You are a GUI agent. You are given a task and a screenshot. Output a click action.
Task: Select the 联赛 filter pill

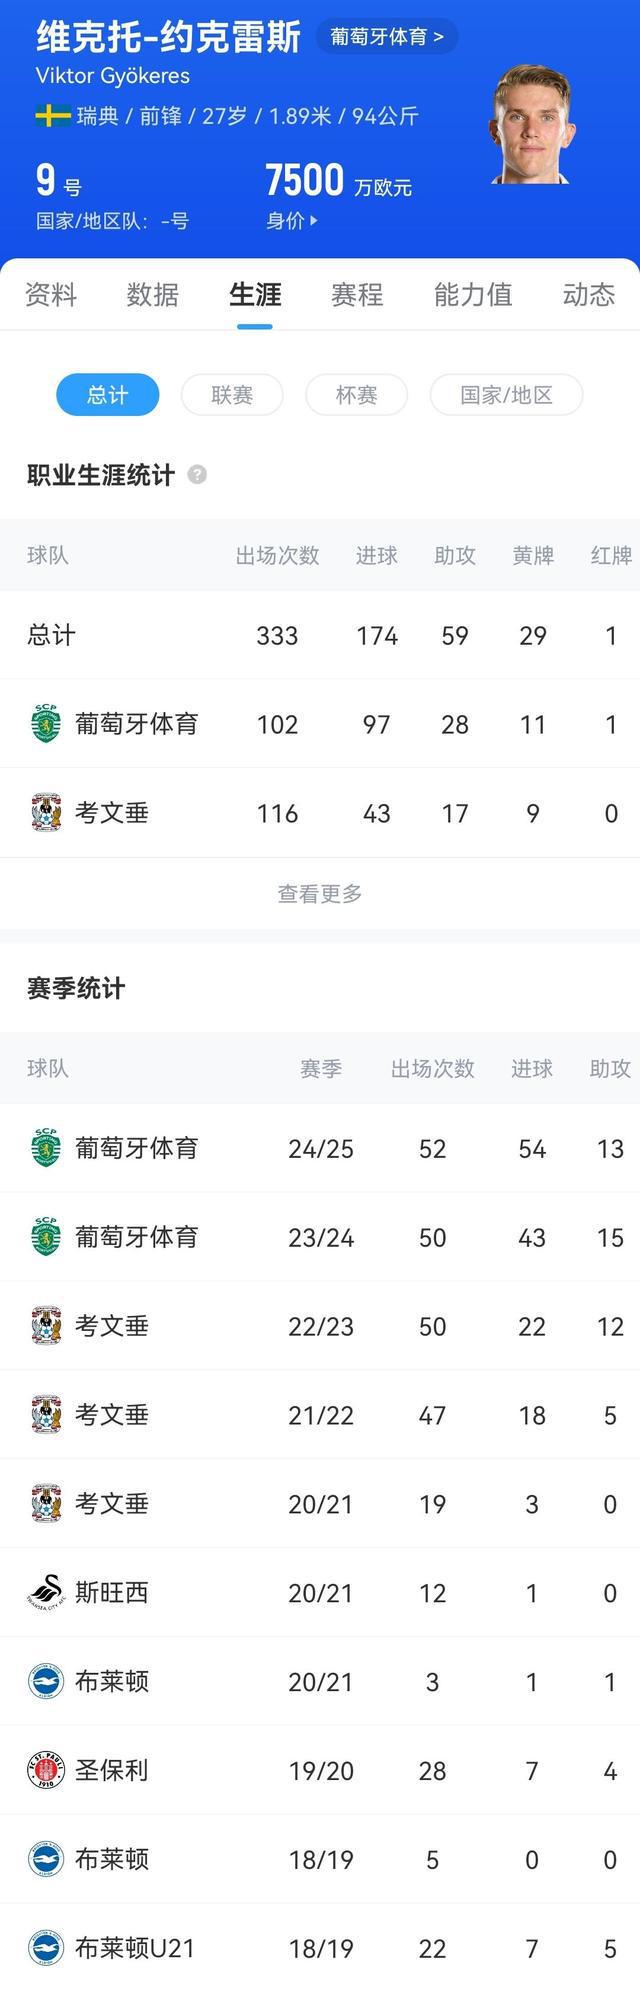232,395
